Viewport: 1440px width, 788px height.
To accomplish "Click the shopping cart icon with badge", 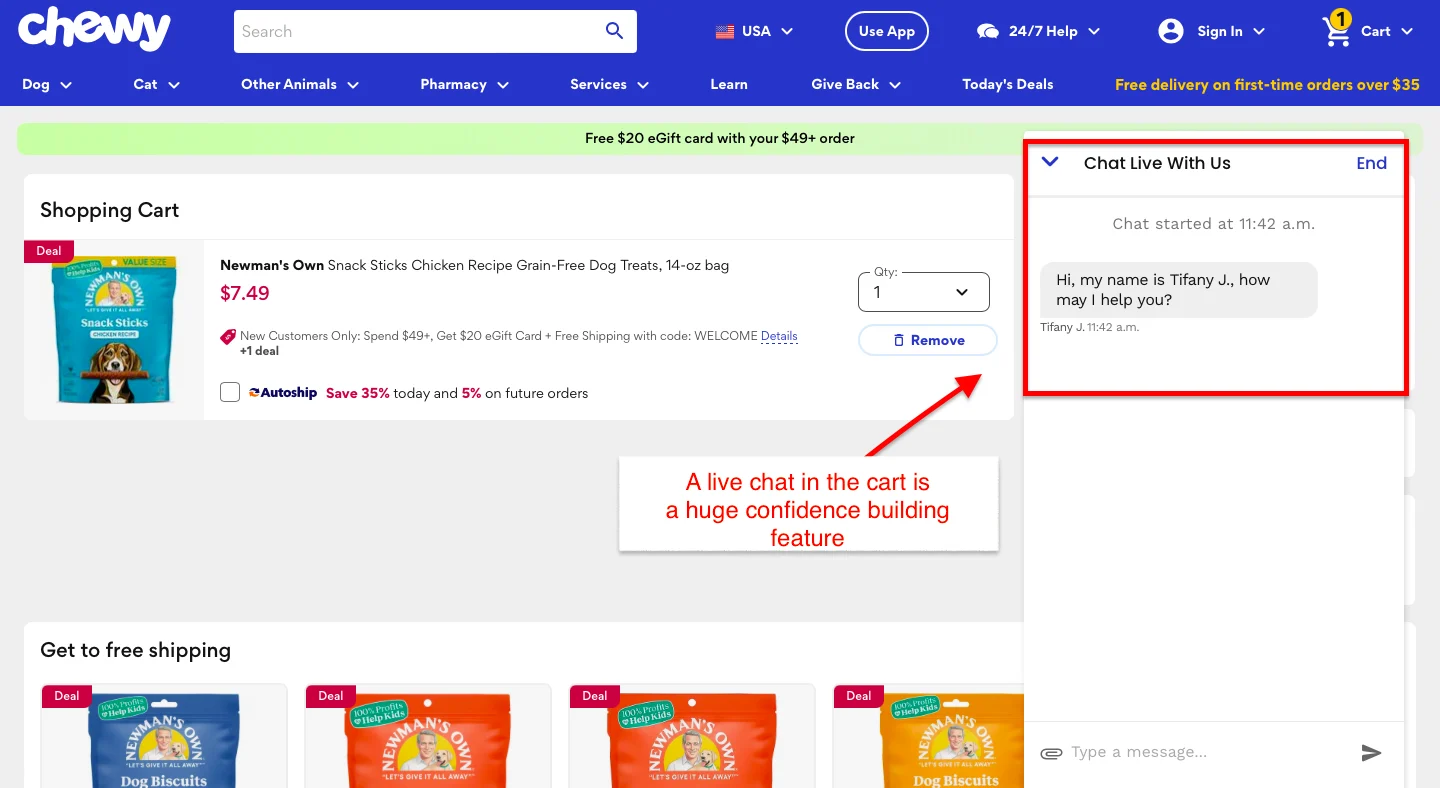I will coord(1337,29).
